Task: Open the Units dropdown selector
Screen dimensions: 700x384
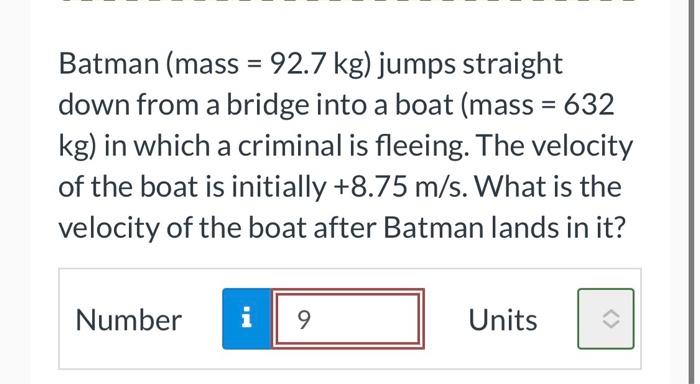Action: [605, 319]
